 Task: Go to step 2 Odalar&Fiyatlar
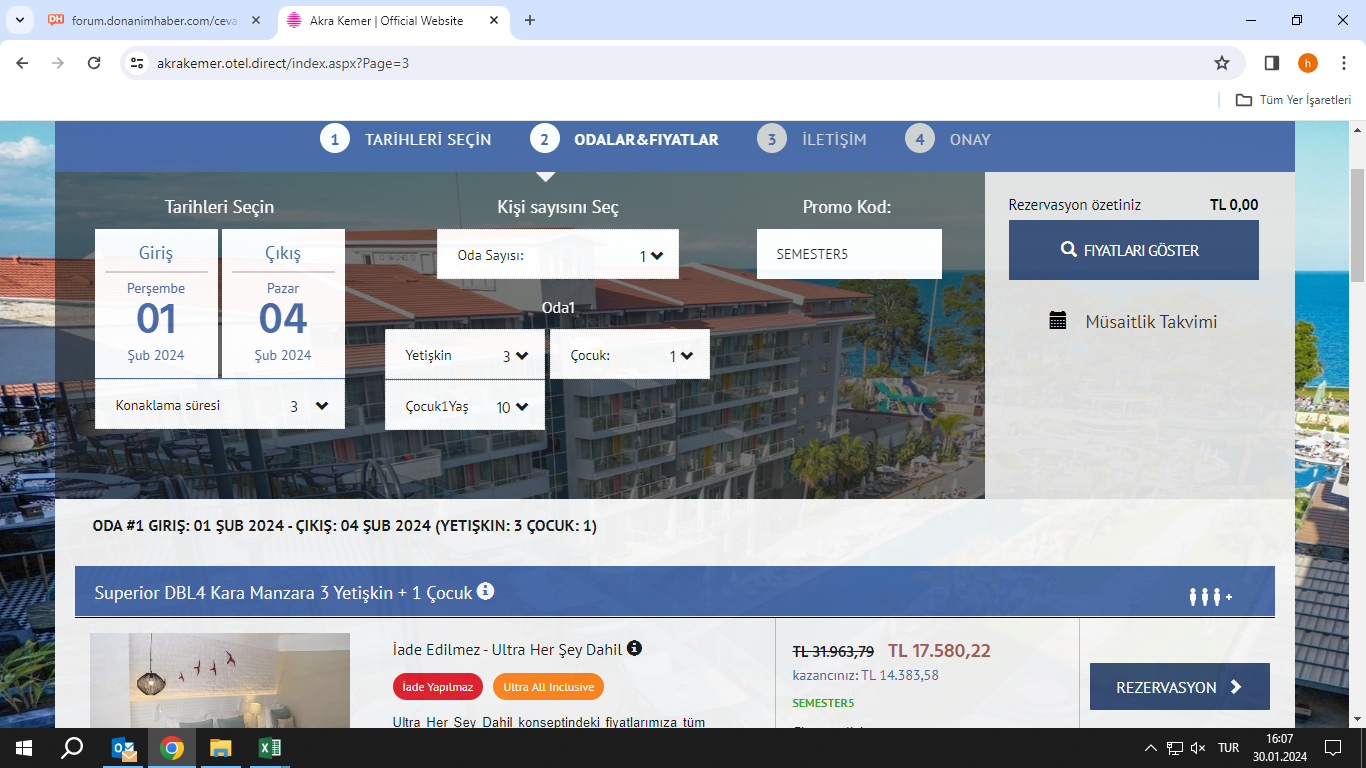pyautogui.click(x=624, y=139)
